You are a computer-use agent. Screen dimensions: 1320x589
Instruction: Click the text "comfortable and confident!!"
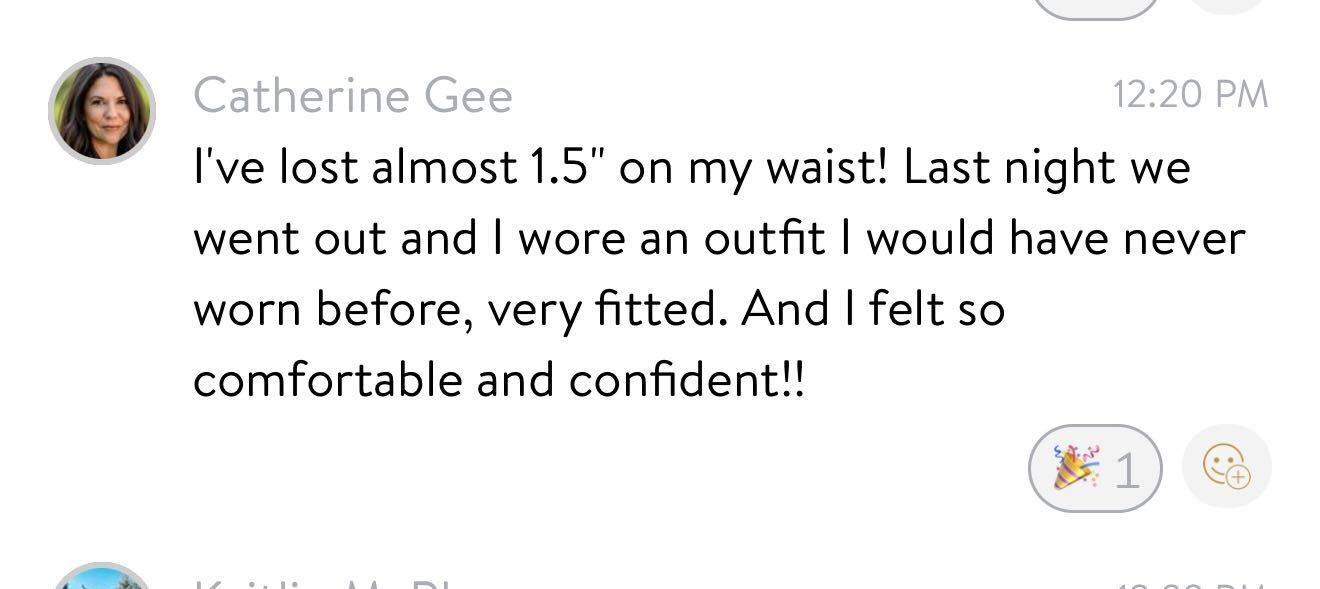(x=498, y=380)
